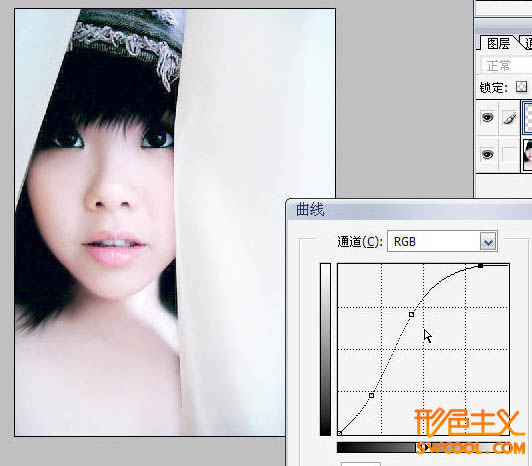Click the vertical gradient bar beside curve
The image size is (532, 466).
(325, 349)
